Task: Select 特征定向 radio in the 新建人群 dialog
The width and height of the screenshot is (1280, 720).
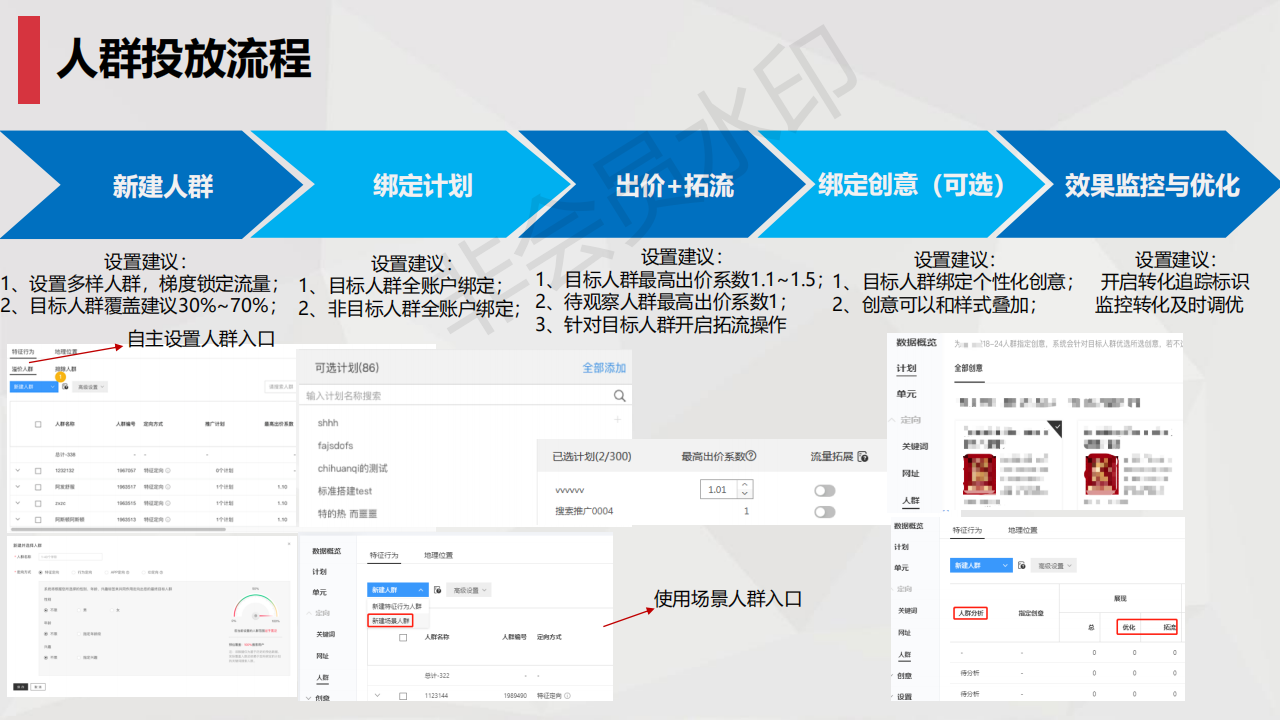Action: click(41, 572)
